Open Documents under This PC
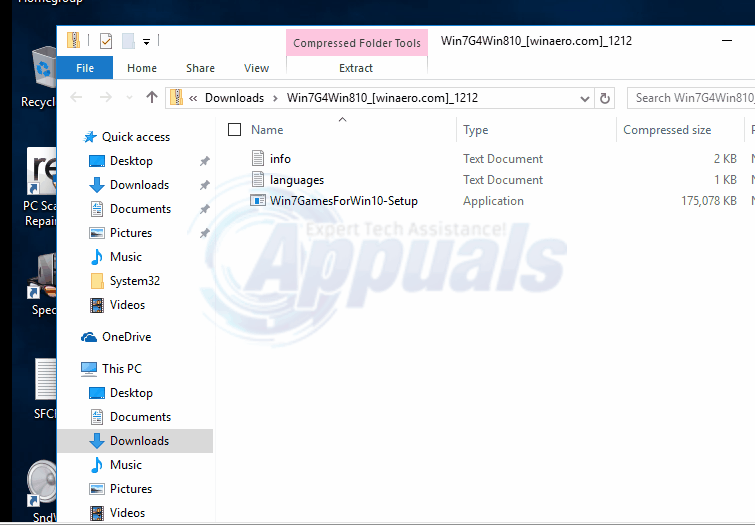Image resolution: width=755 pixels, height=526 pixels. [140, 417]
